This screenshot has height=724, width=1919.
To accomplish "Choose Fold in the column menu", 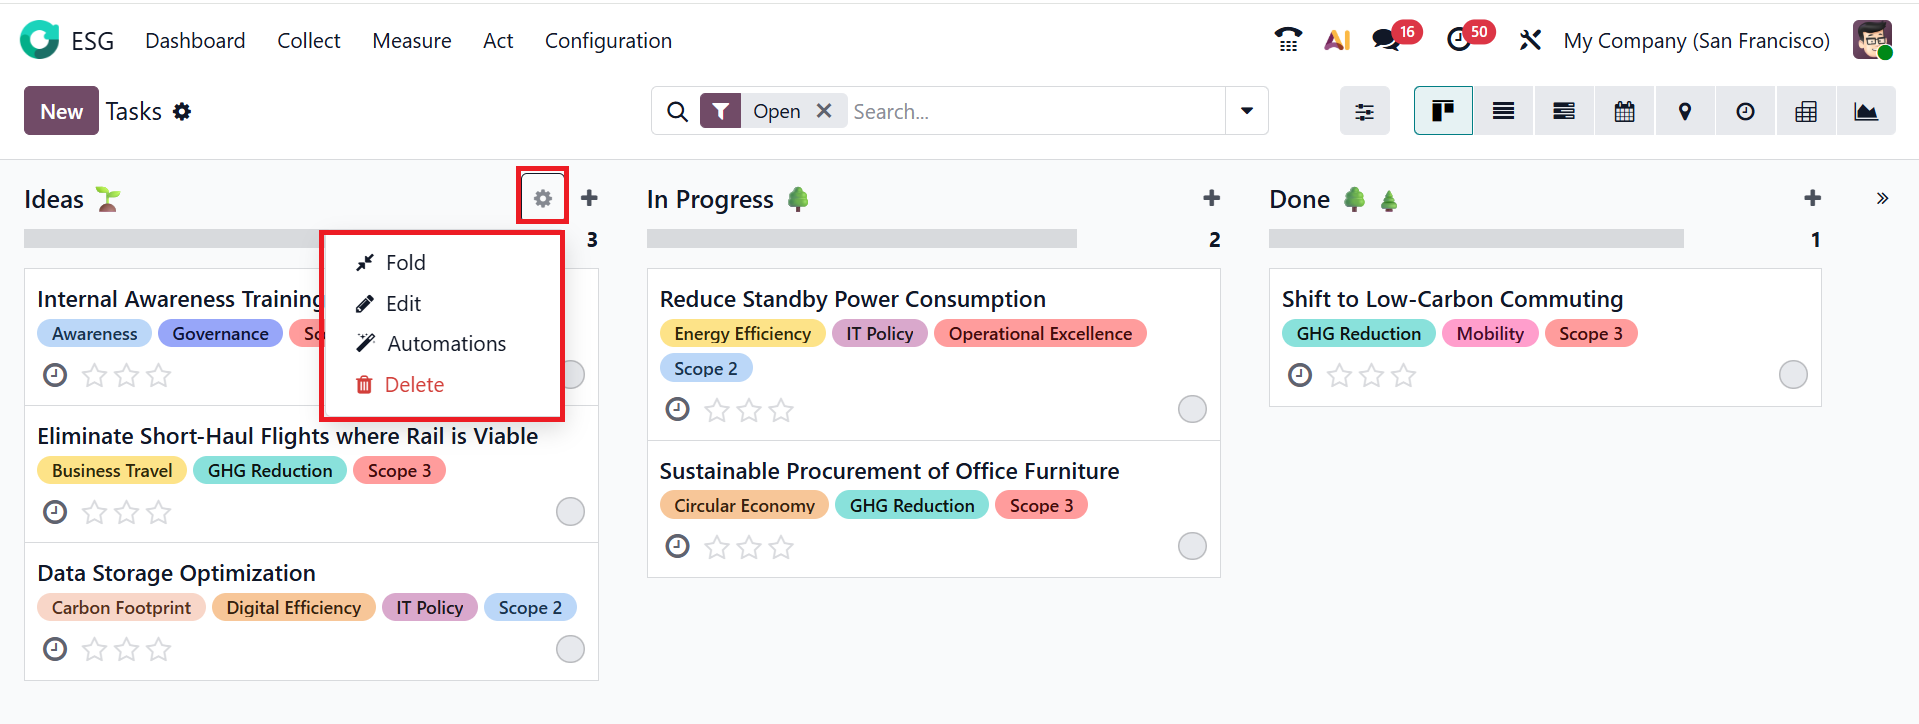I will 405,263.
